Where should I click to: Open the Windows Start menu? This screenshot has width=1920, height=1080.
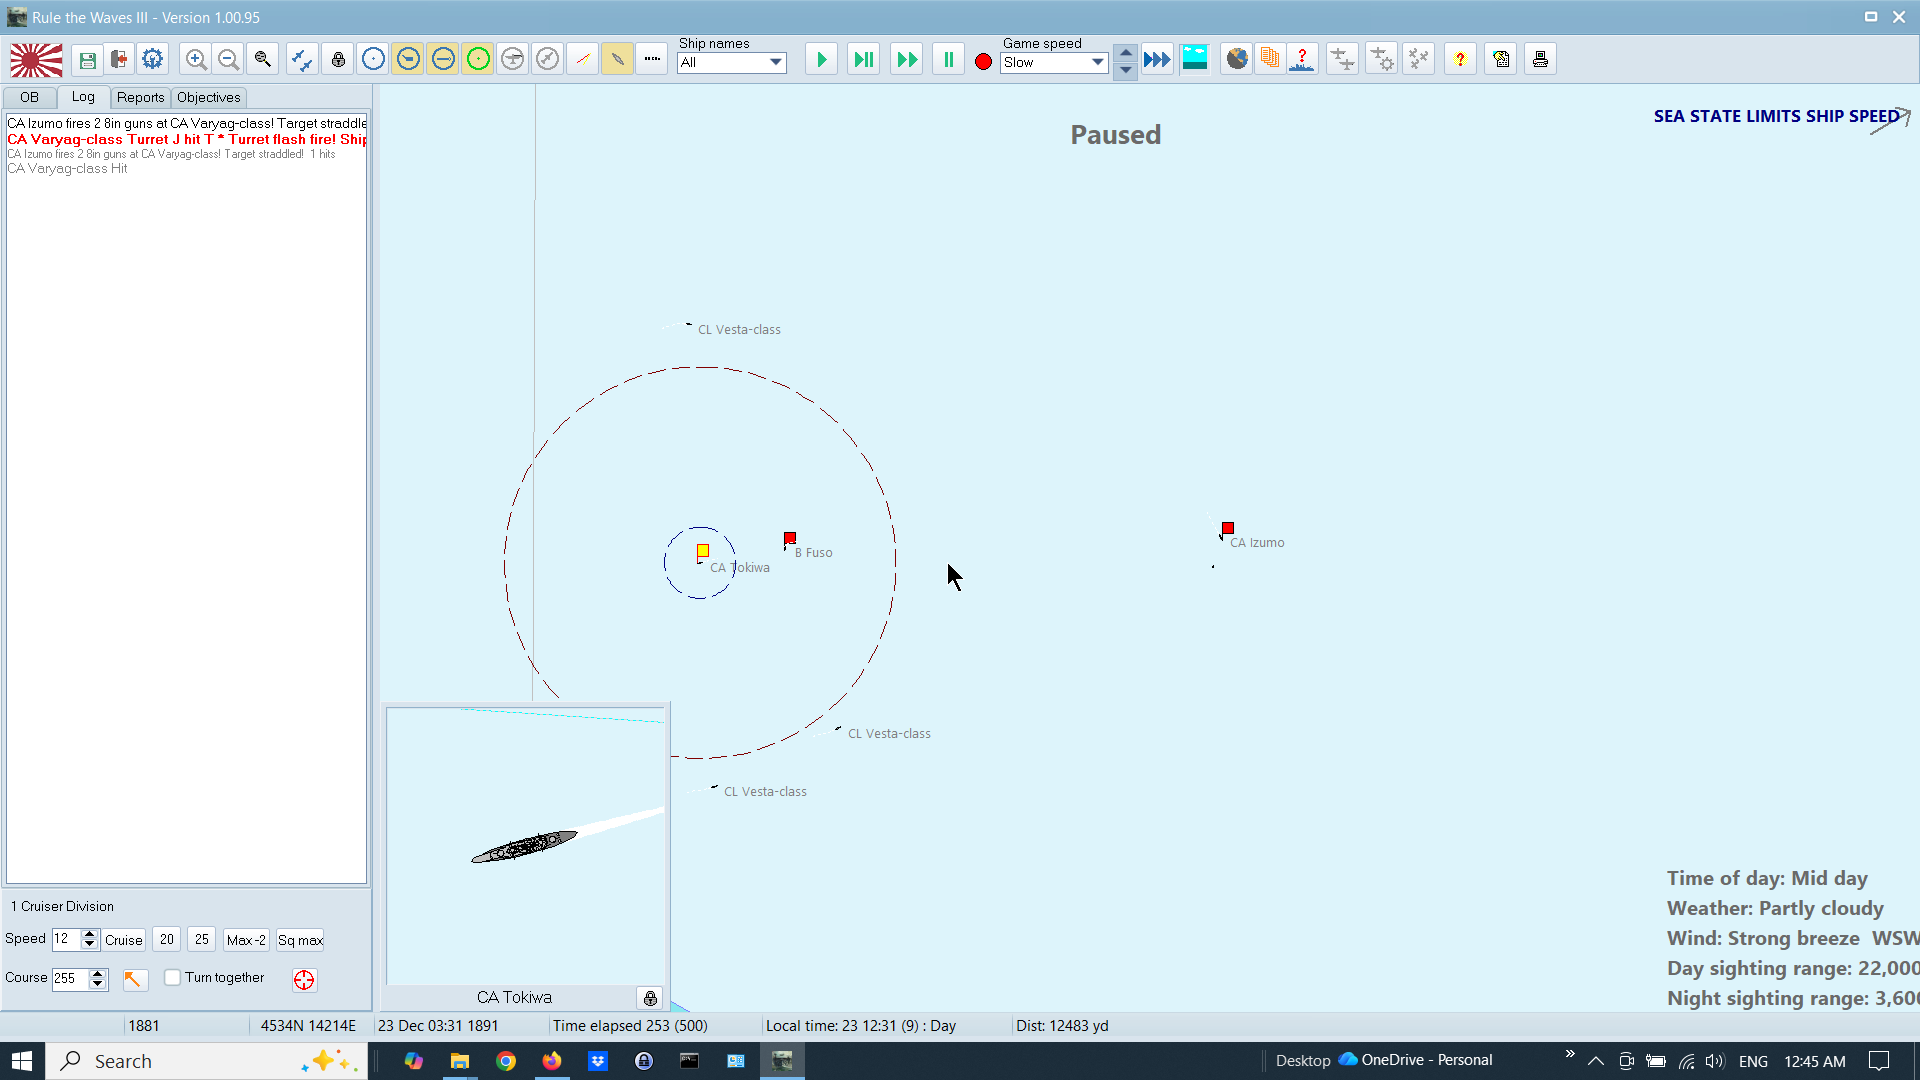click(x=22, y=1061)
